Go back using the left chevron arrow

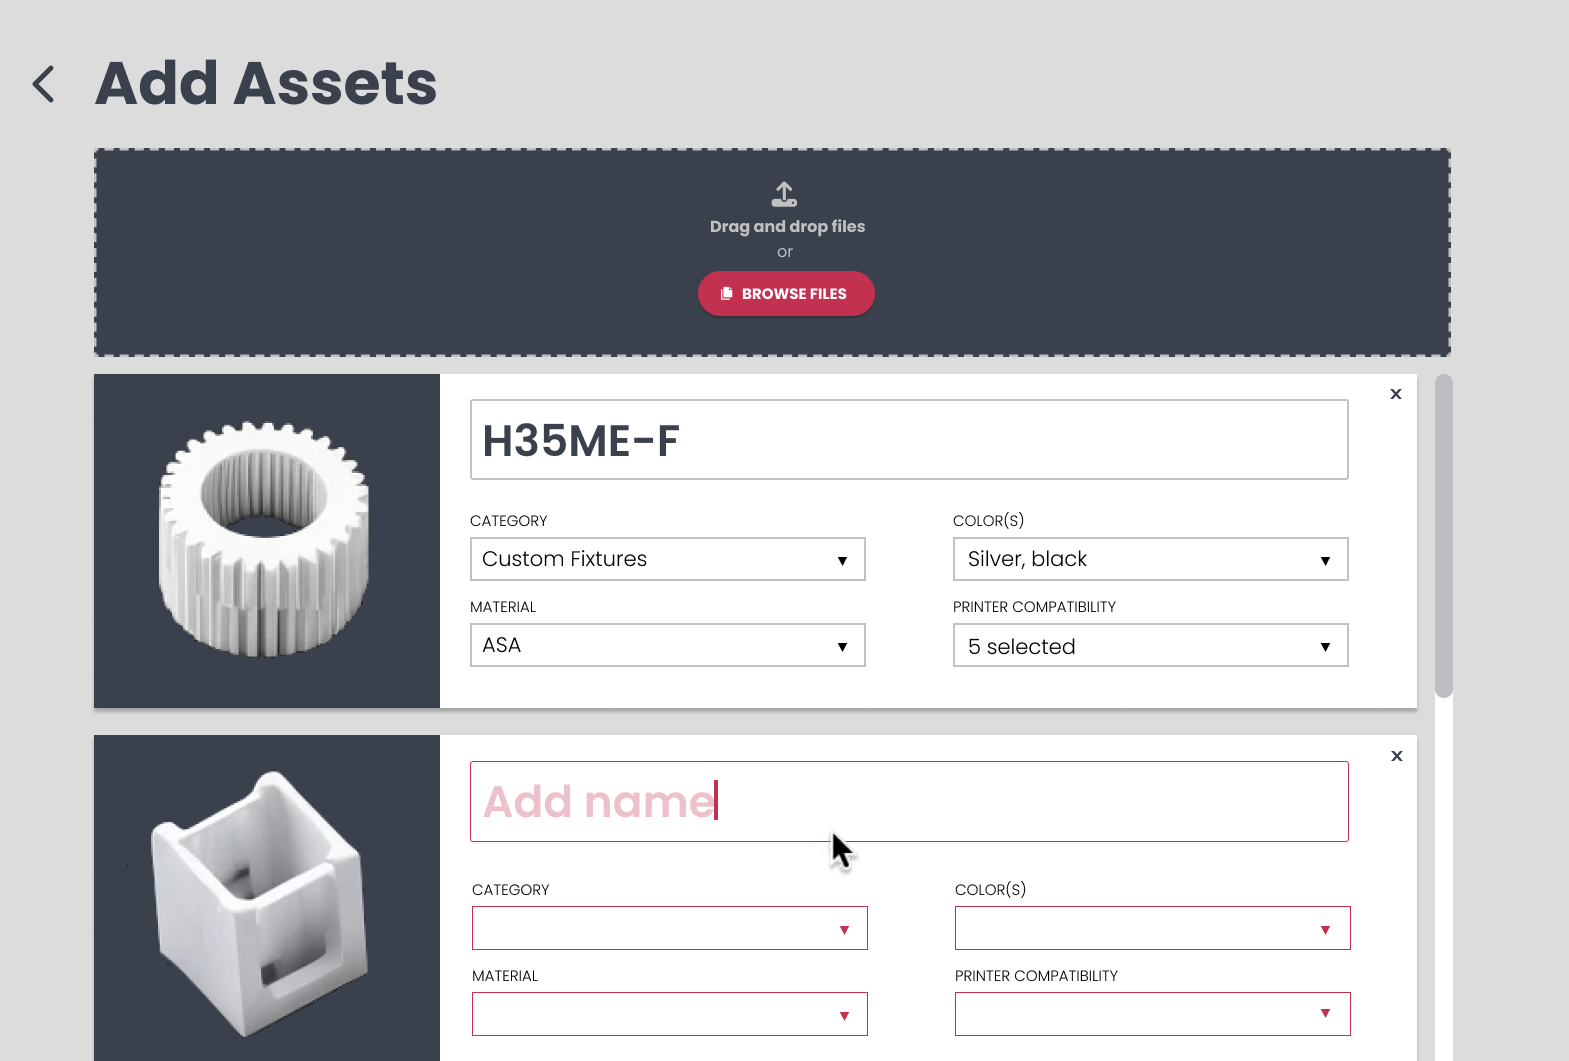point(43,84)
